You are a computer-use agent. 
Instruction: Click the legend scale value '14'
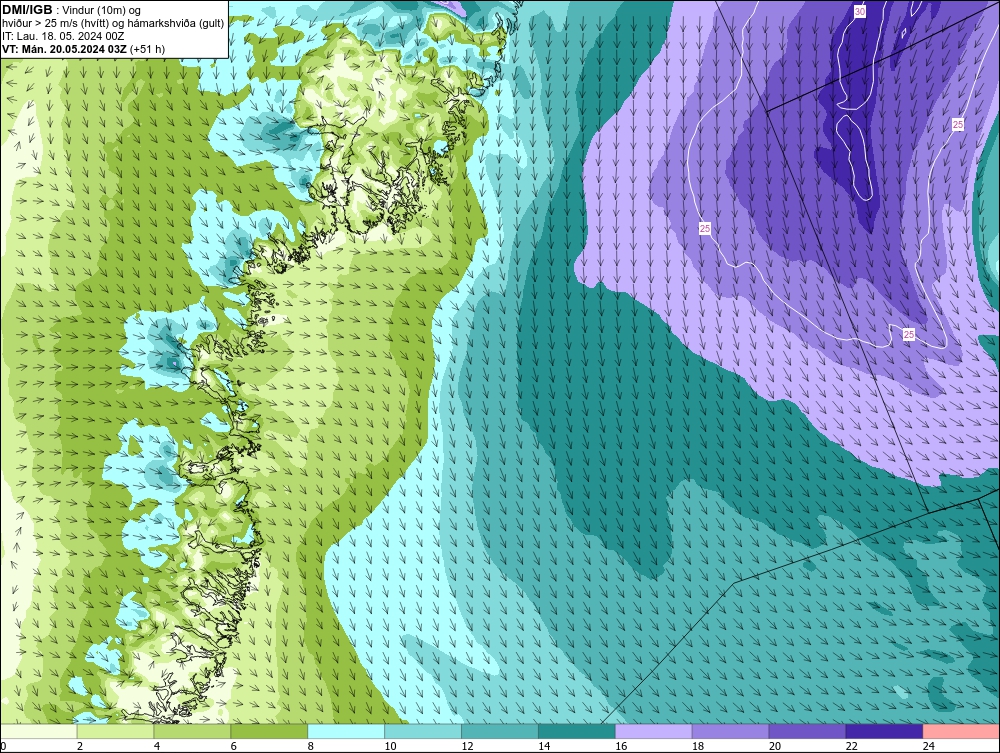pyautogui.click(x=544, y=746)
